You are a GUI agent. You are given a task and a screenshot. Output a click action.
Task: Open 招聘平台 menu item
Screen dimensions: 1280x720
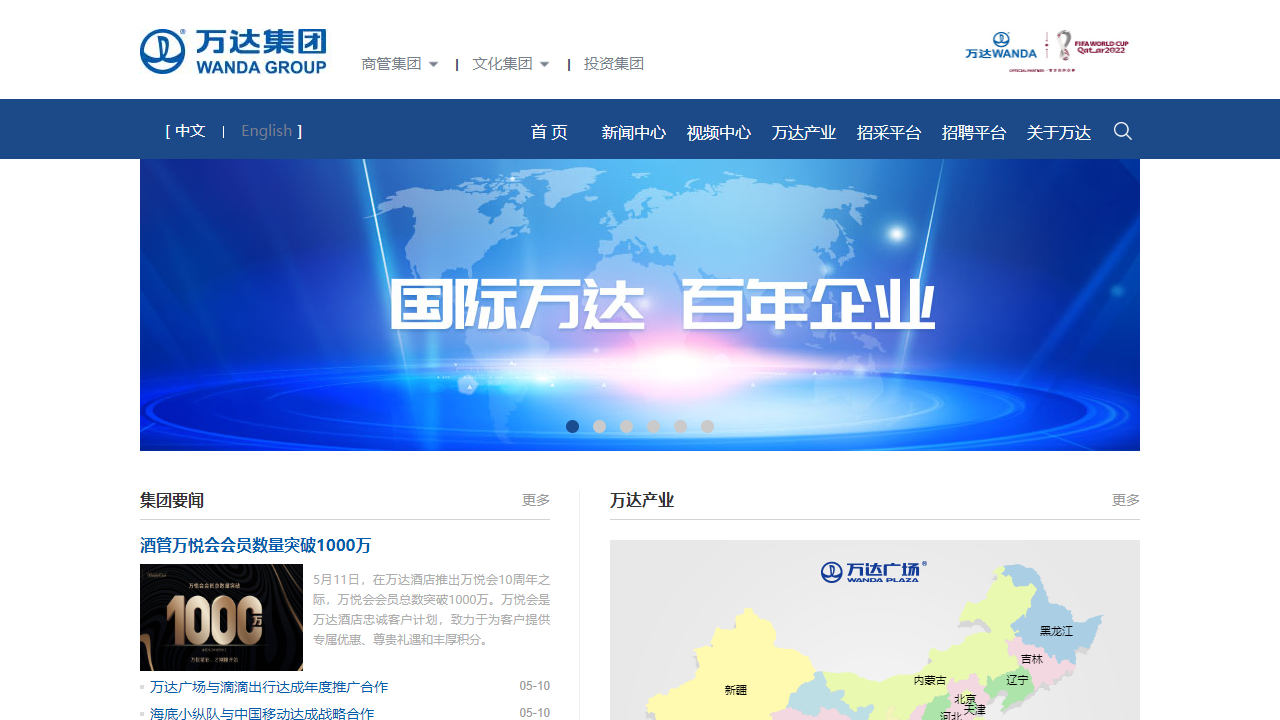click(974, 132)
